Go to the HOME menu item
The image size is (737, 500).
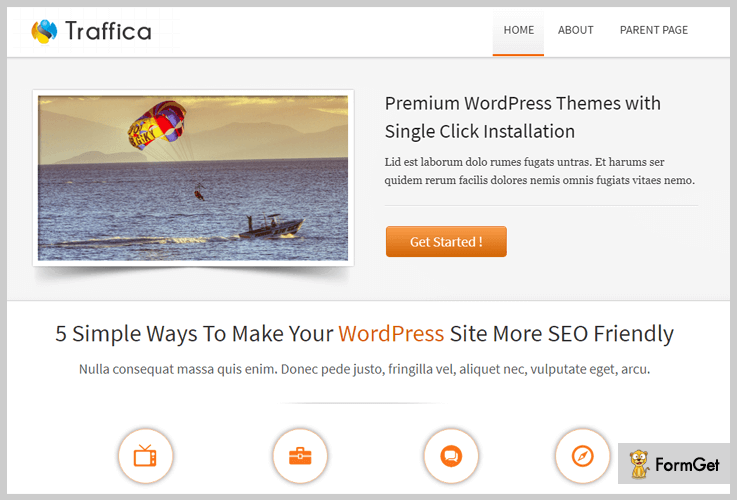click(x=518, y=30)
